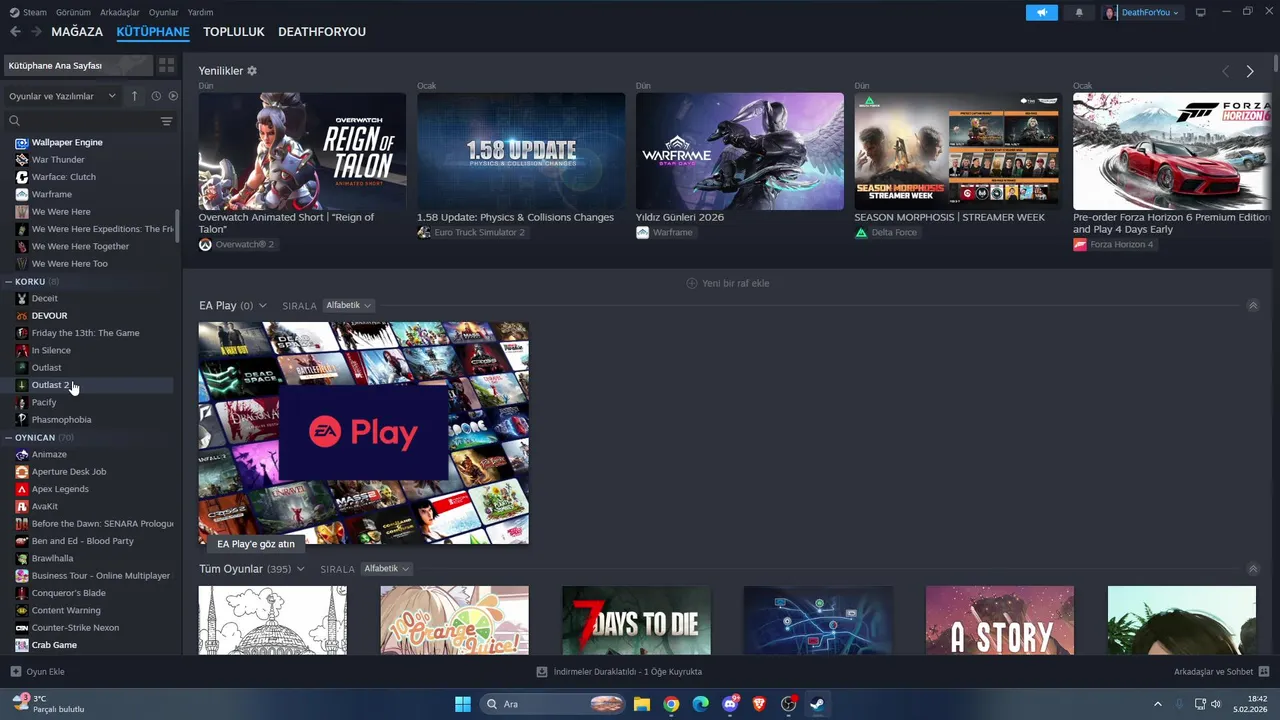Click the plus icon to add shelf
The width and height of the screenshot is (1280, 720).
(692, 283)
